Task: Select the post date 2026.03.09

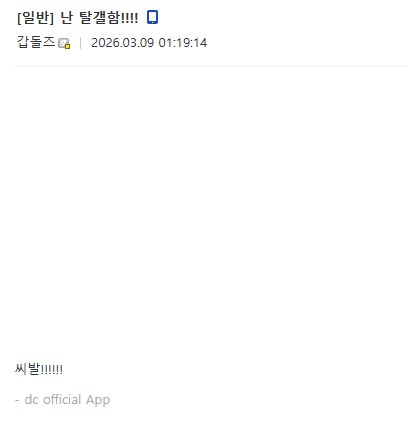Action: (123, 43)
